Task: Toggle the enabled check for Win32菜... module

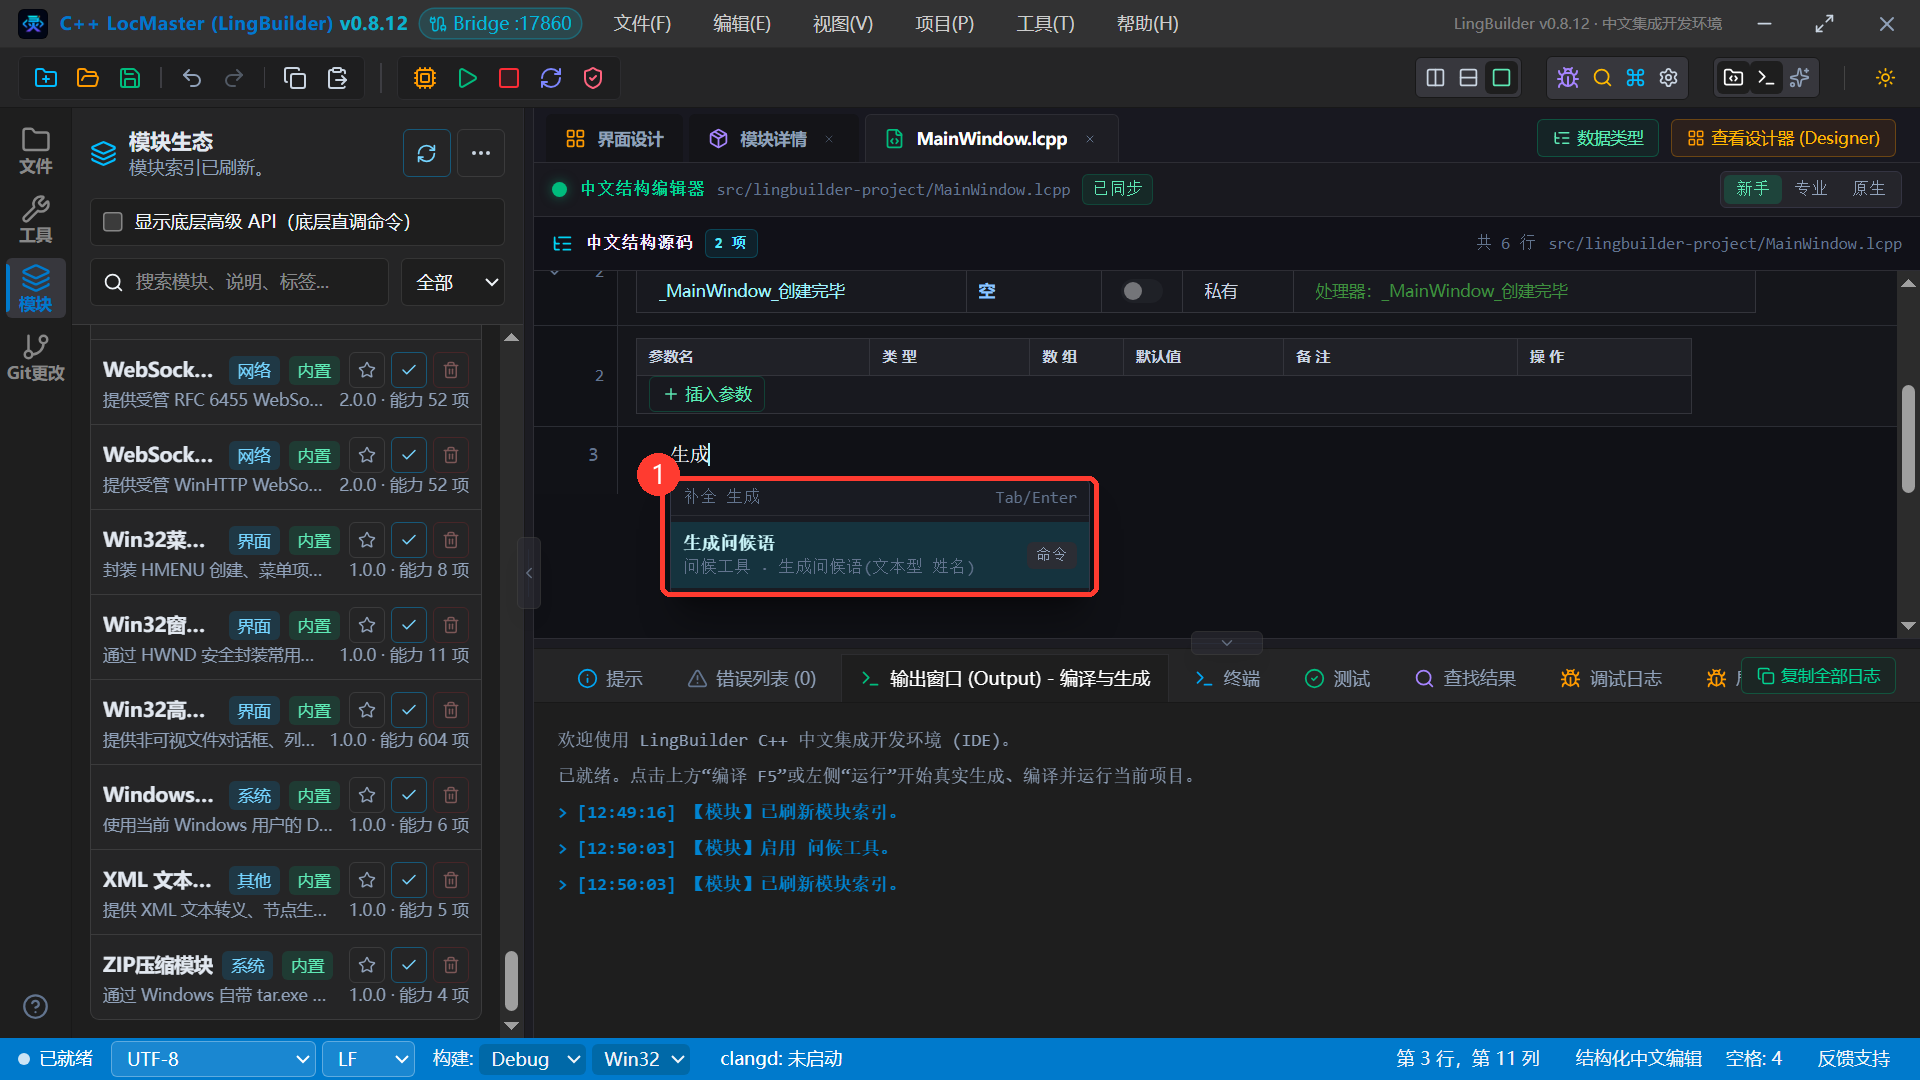Action: click(x=409, y=540)
